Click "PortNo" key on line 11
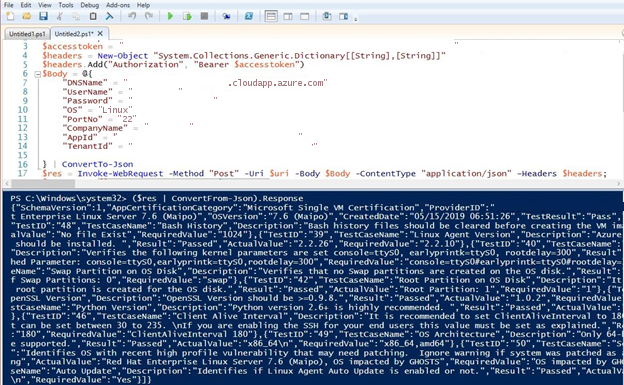The width and height of the screenshot is (624, 385). [x=82, y=119]
